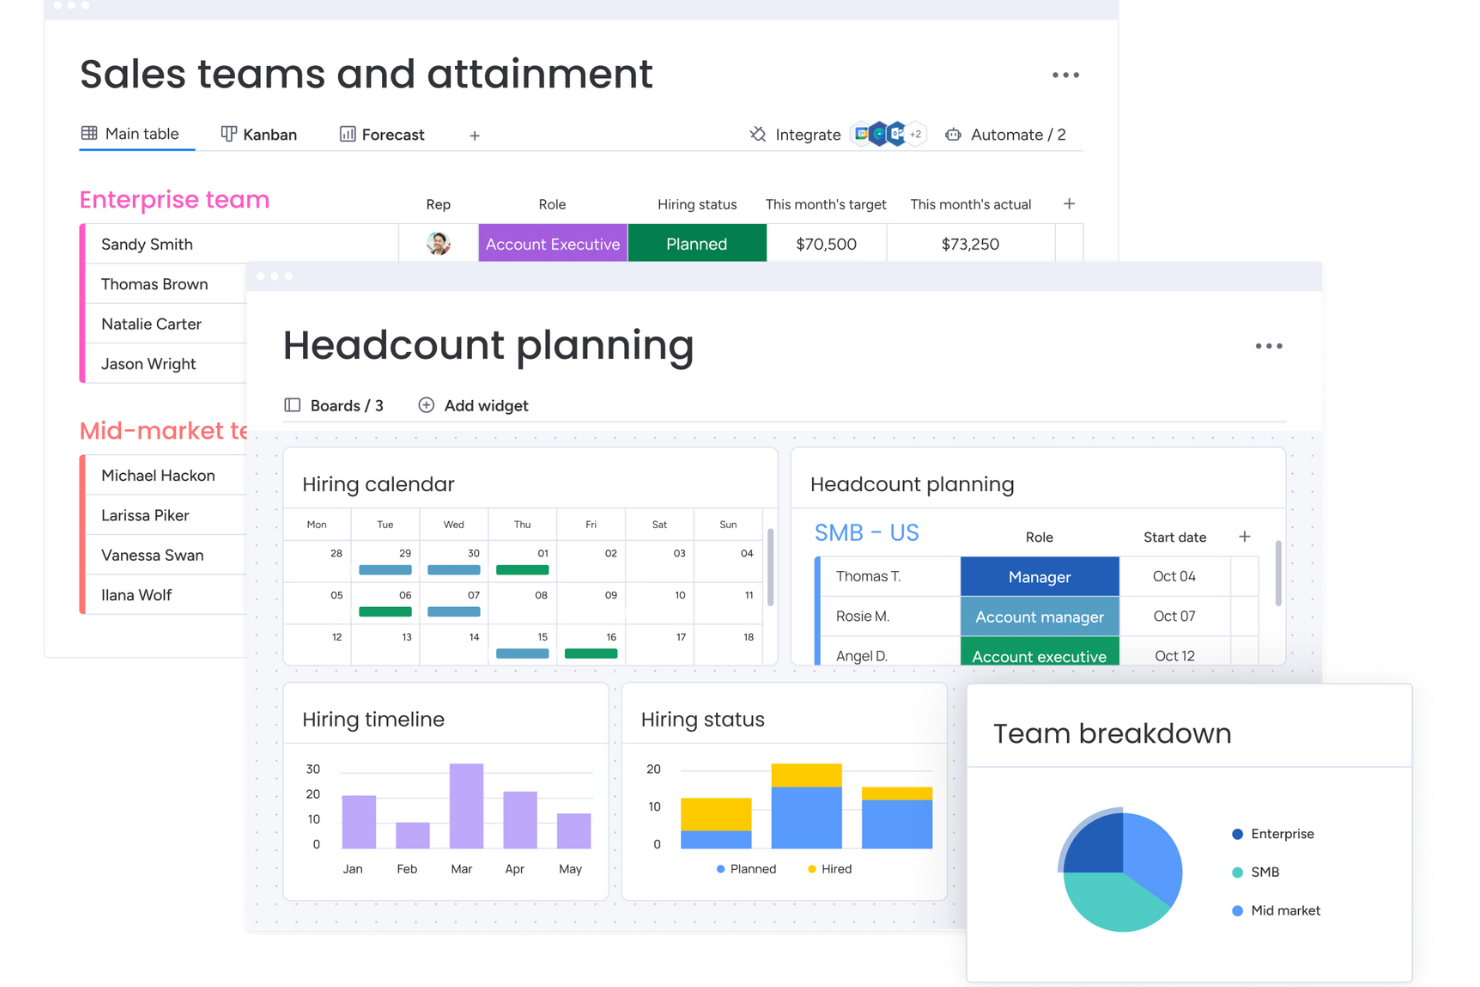Screen dimensions: 1480x987
Task: Select the green event on Thu 01
Action: click(x=522, y=570)
